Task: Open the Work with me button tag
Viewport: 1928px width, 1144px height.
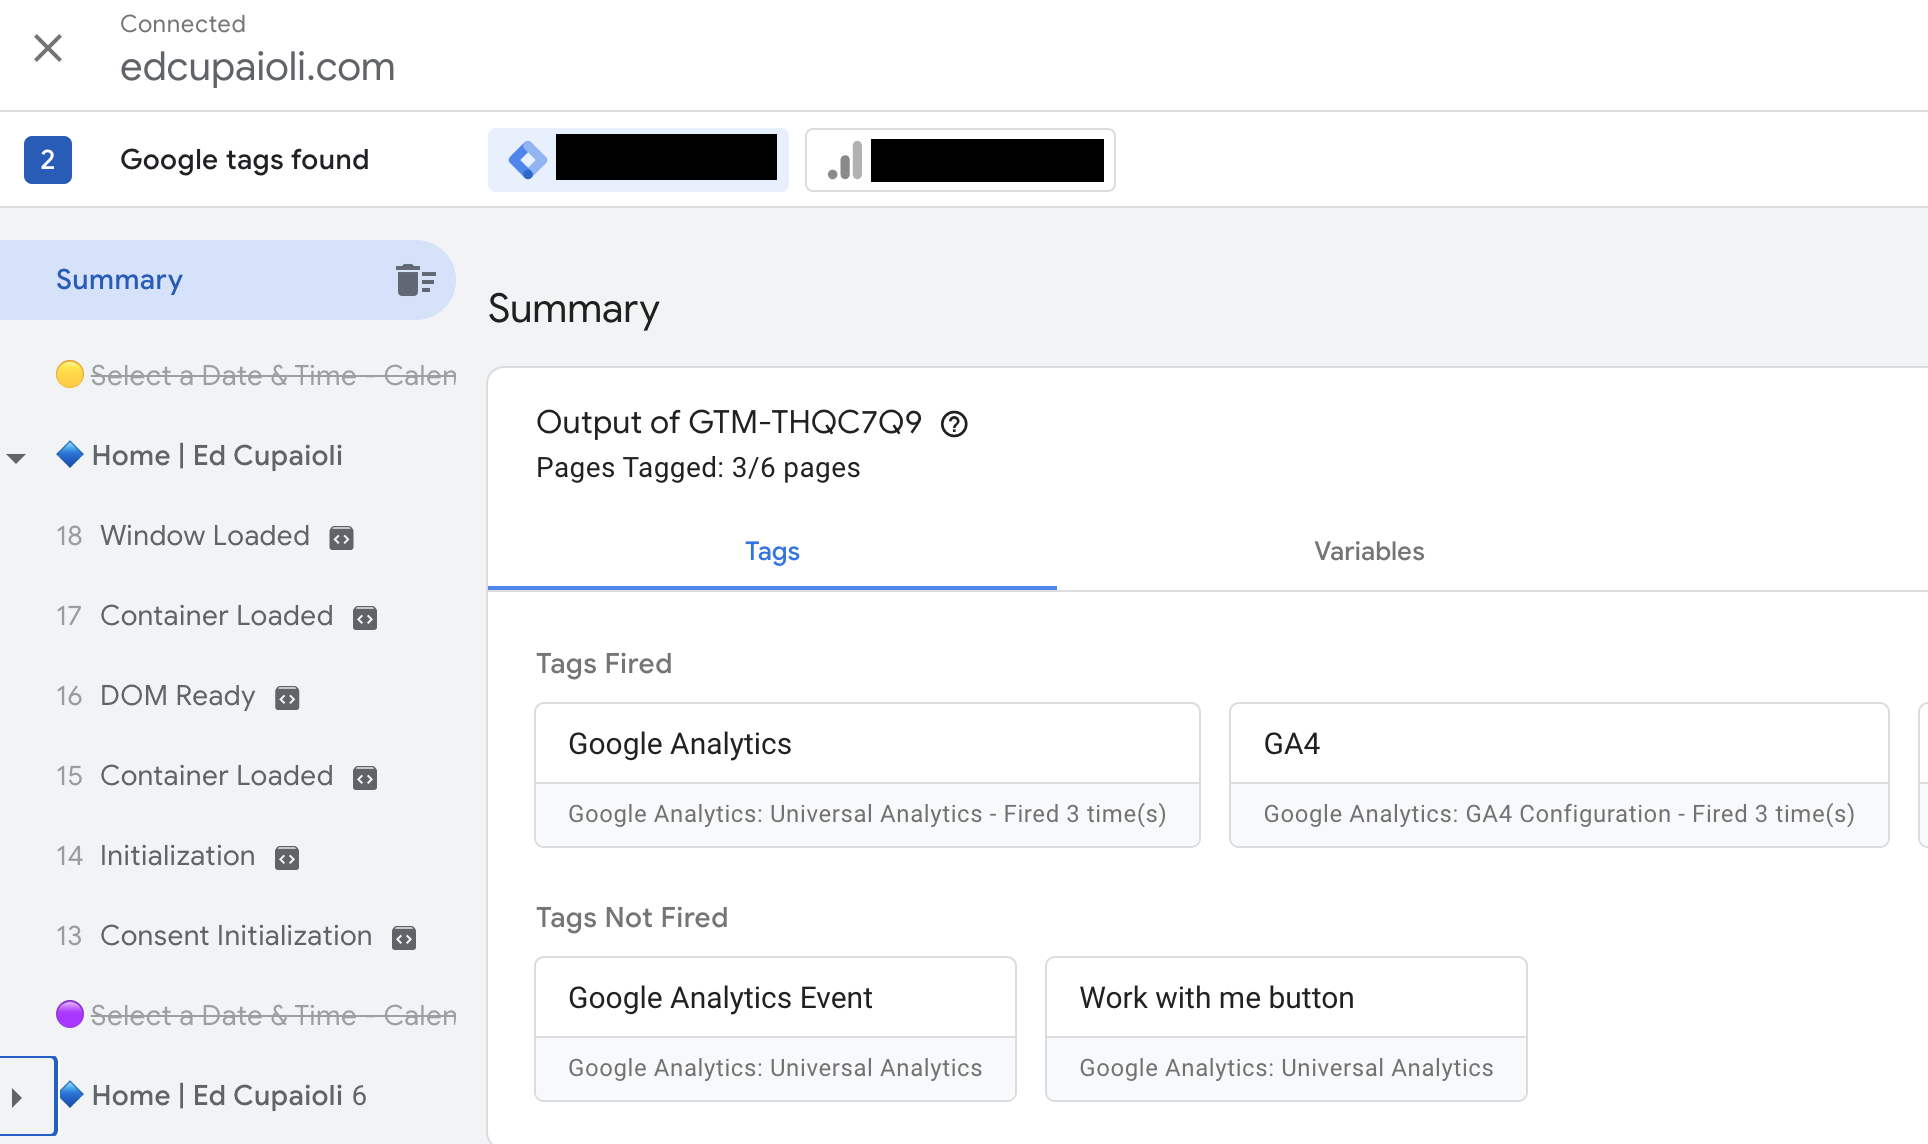Action: click(1285, 1029)
